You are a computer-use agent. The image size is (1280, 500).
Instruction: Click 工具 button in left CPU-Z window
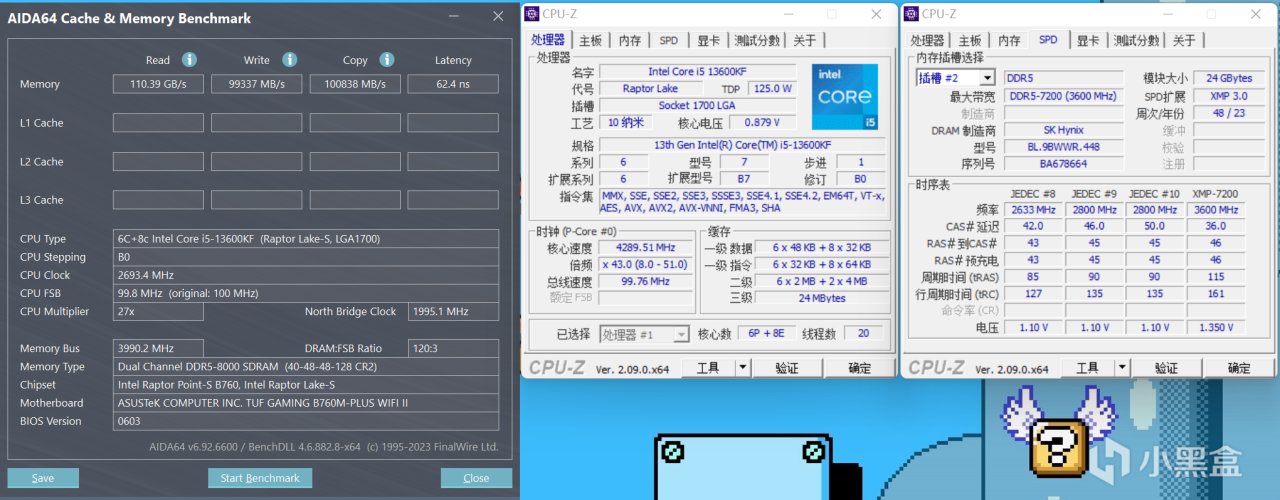point(708,368)
